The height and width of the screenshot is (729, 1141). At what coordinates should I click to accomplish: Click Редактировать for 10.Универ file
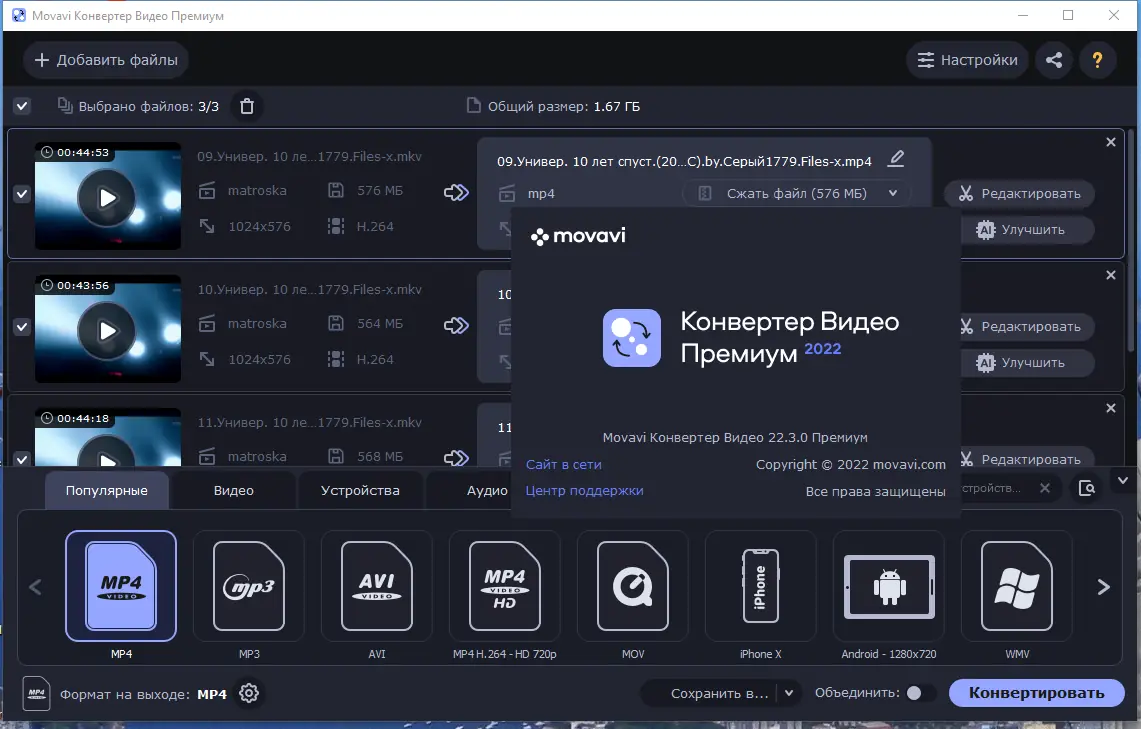coord(1026,327)
